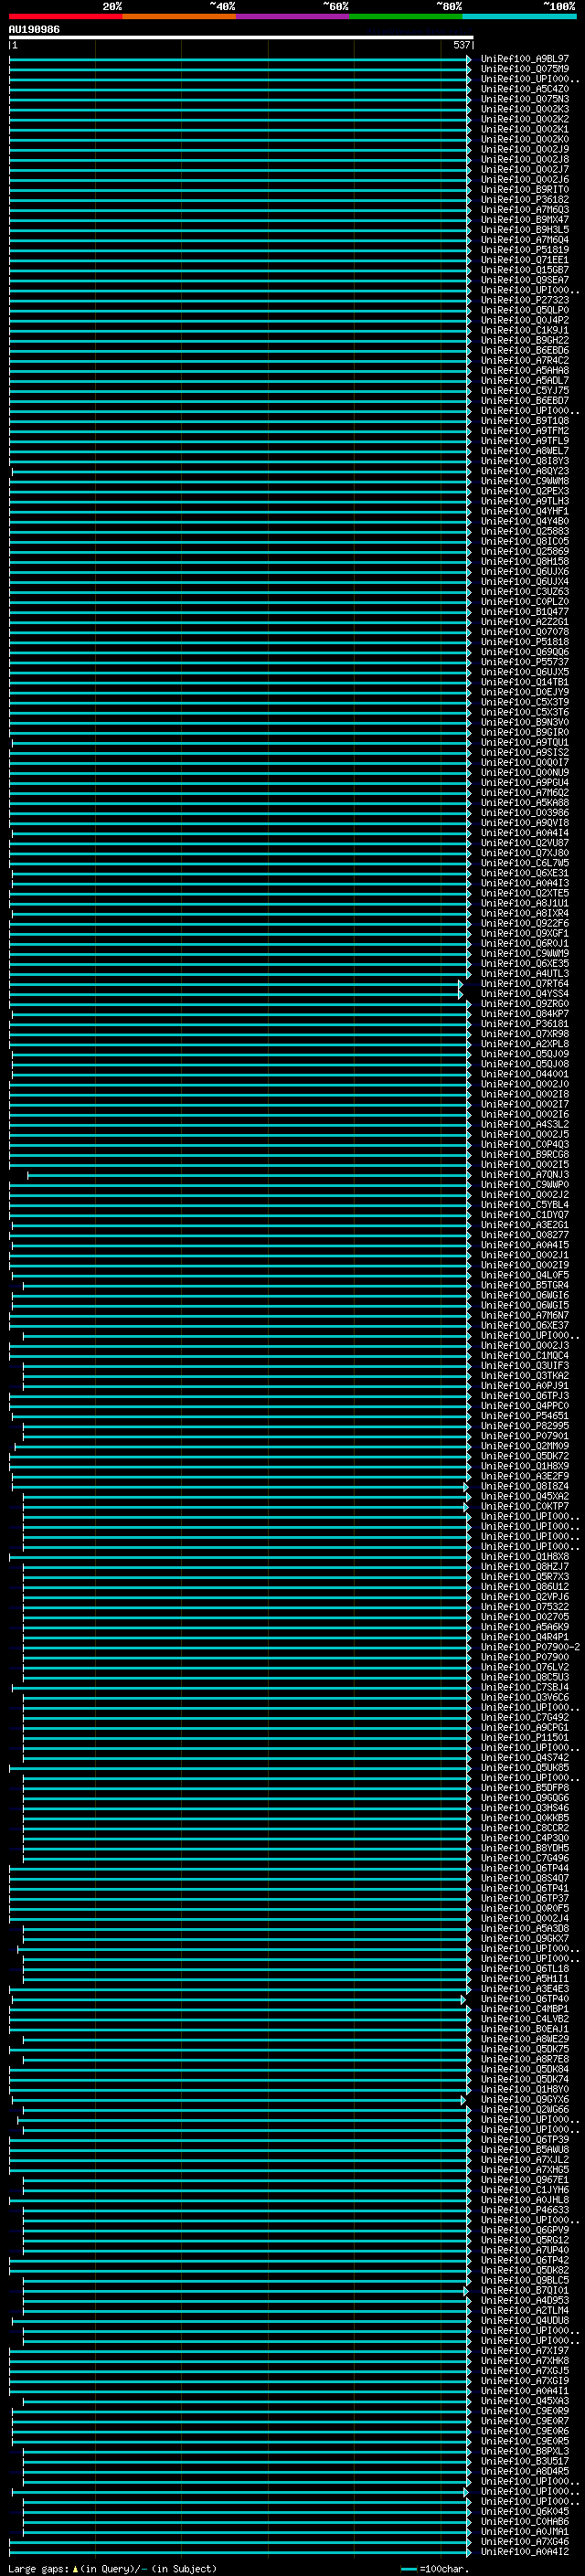Select the UniRef100_P82995 row label
This screenshot has height=2576, width=585.
(524, 1426)
